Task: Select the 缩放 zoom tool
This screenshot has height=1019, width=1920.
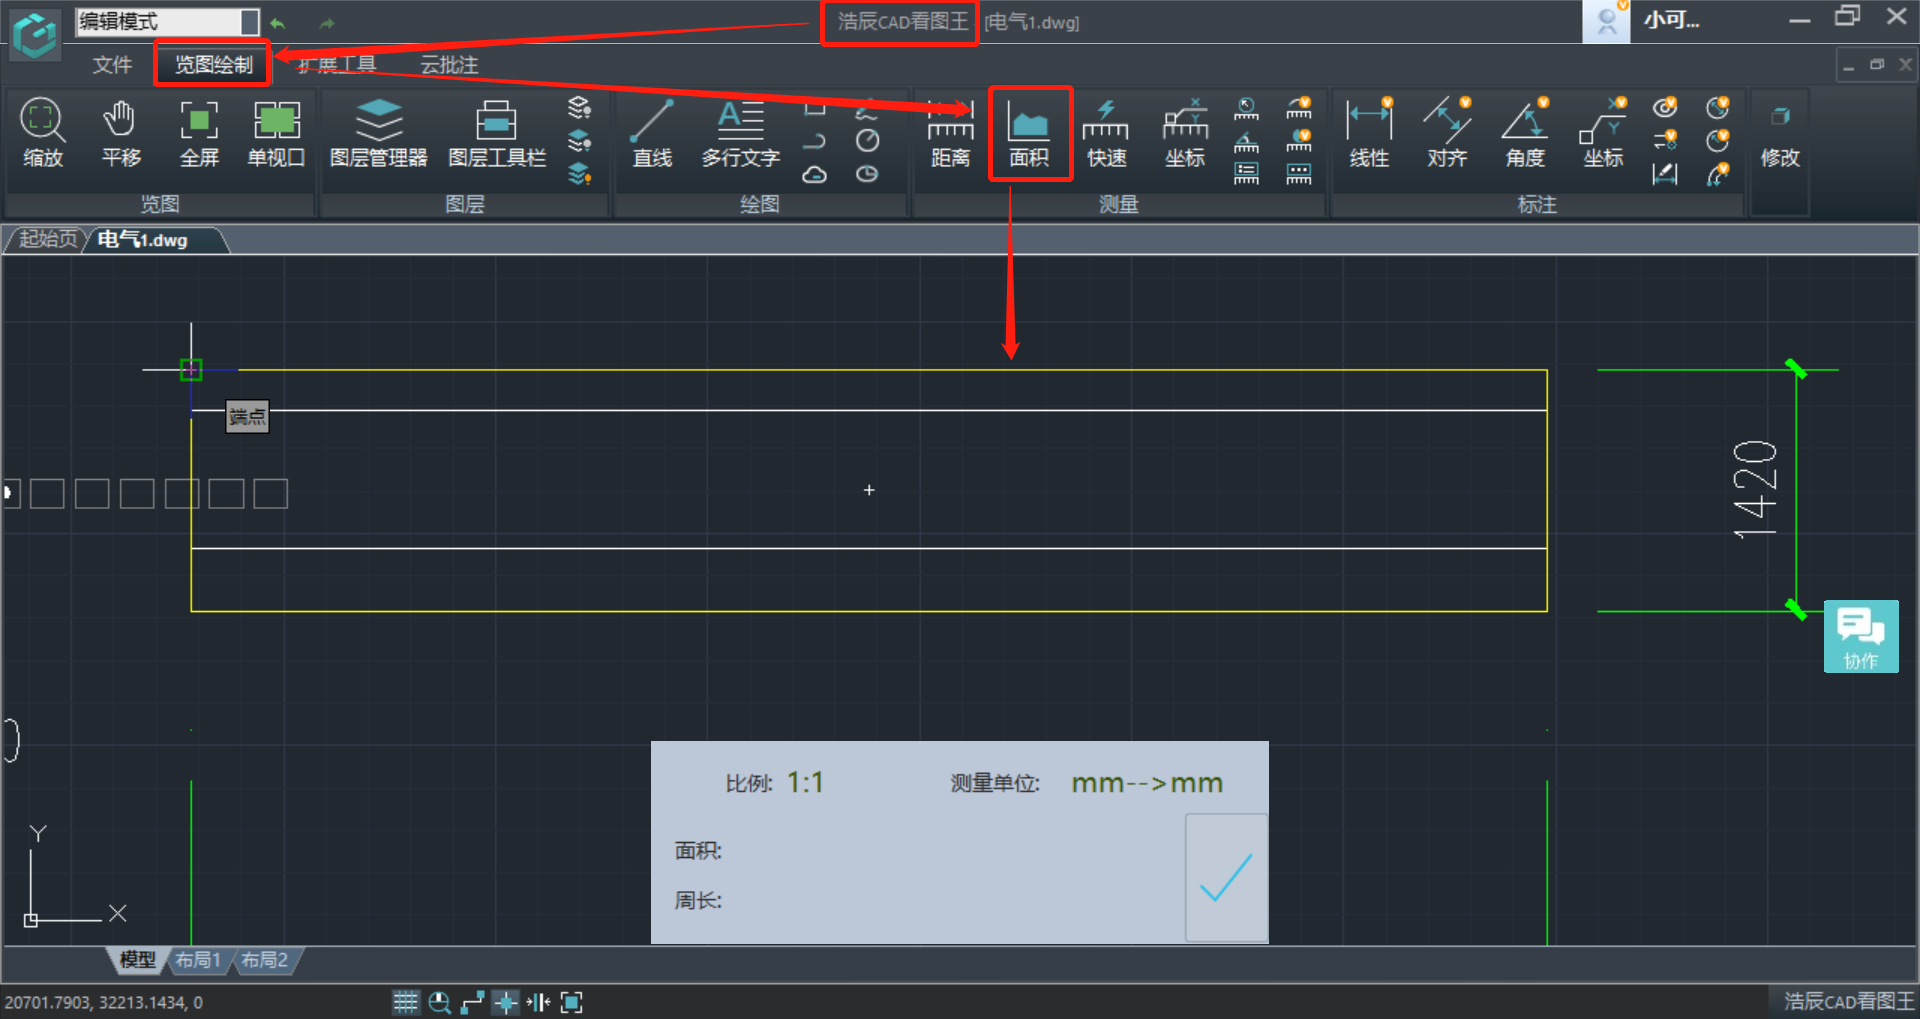Action: click(43, 133)
